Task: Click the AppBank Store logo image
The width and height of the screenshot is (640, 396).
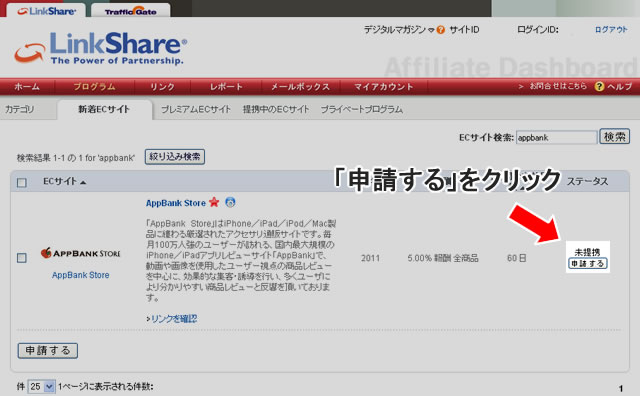Action: (x=80, y=253)
